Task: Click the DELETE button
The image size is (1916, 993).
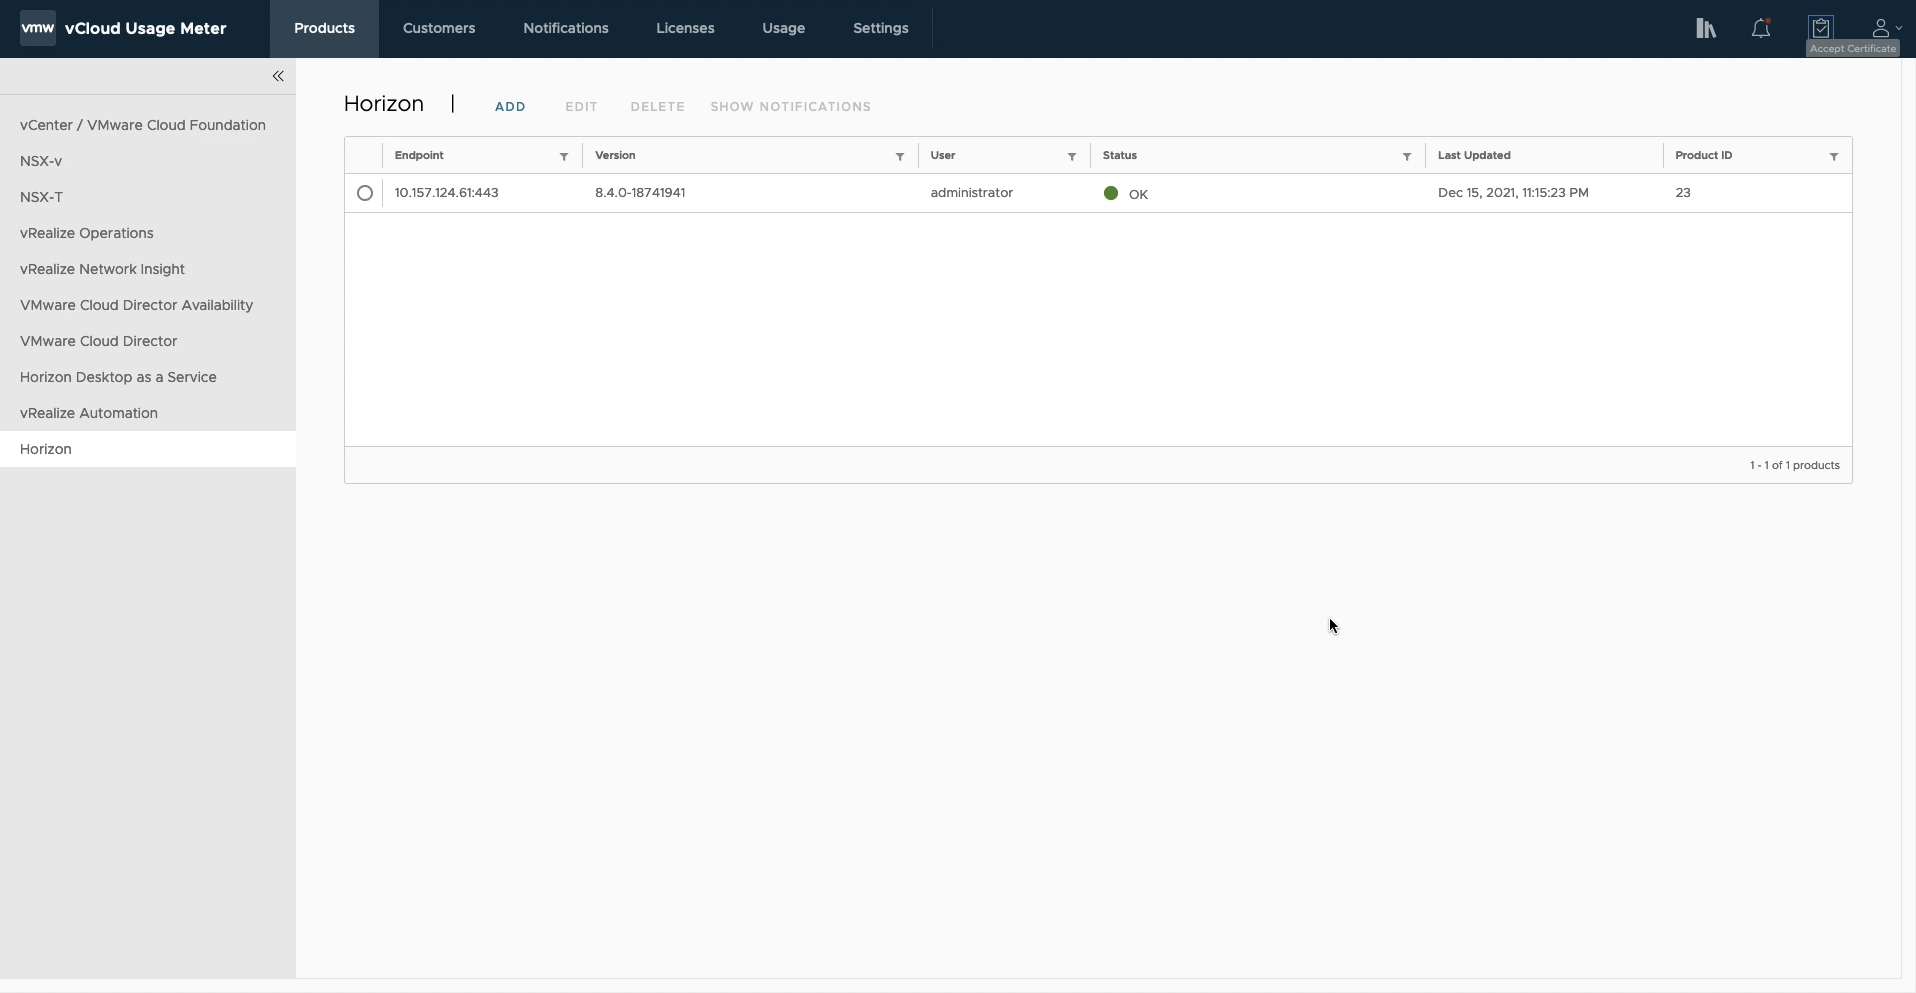Action: point(657,106)
